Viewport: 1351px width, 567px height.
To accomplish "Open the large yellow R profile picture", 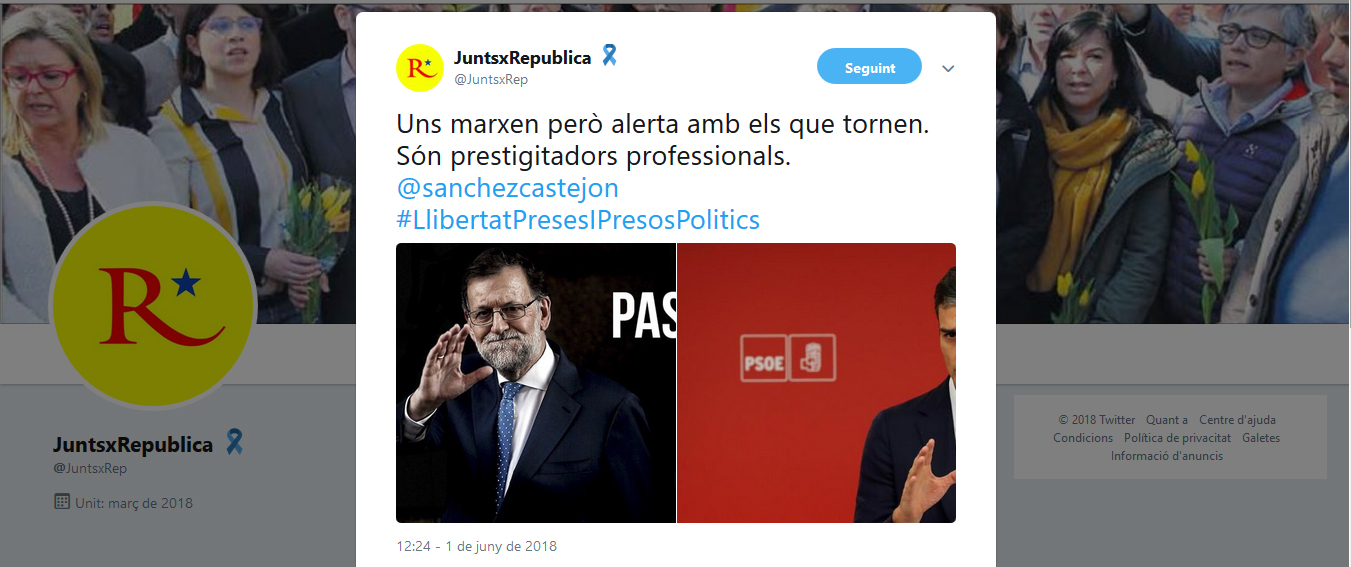I will (x=153, y=305).
